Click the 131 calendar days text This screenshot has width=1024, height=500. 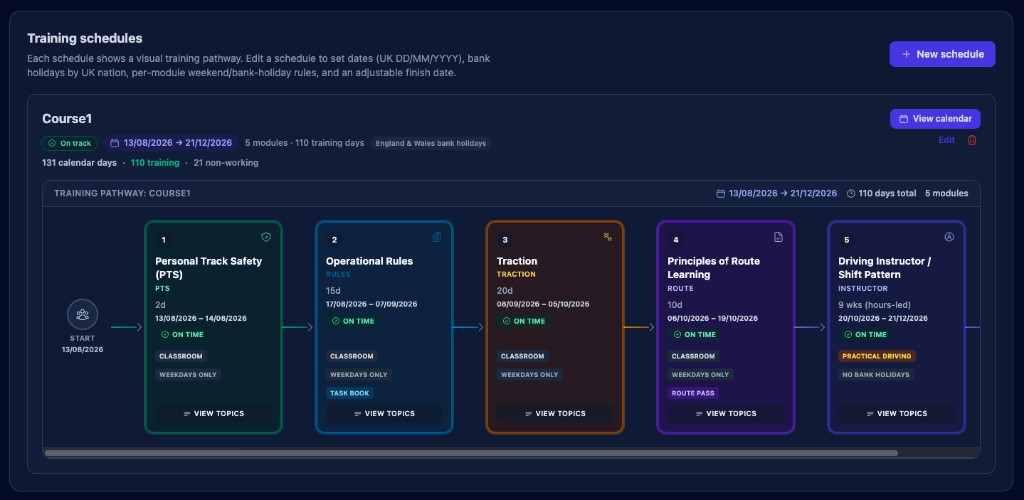(x=80, y=163)
